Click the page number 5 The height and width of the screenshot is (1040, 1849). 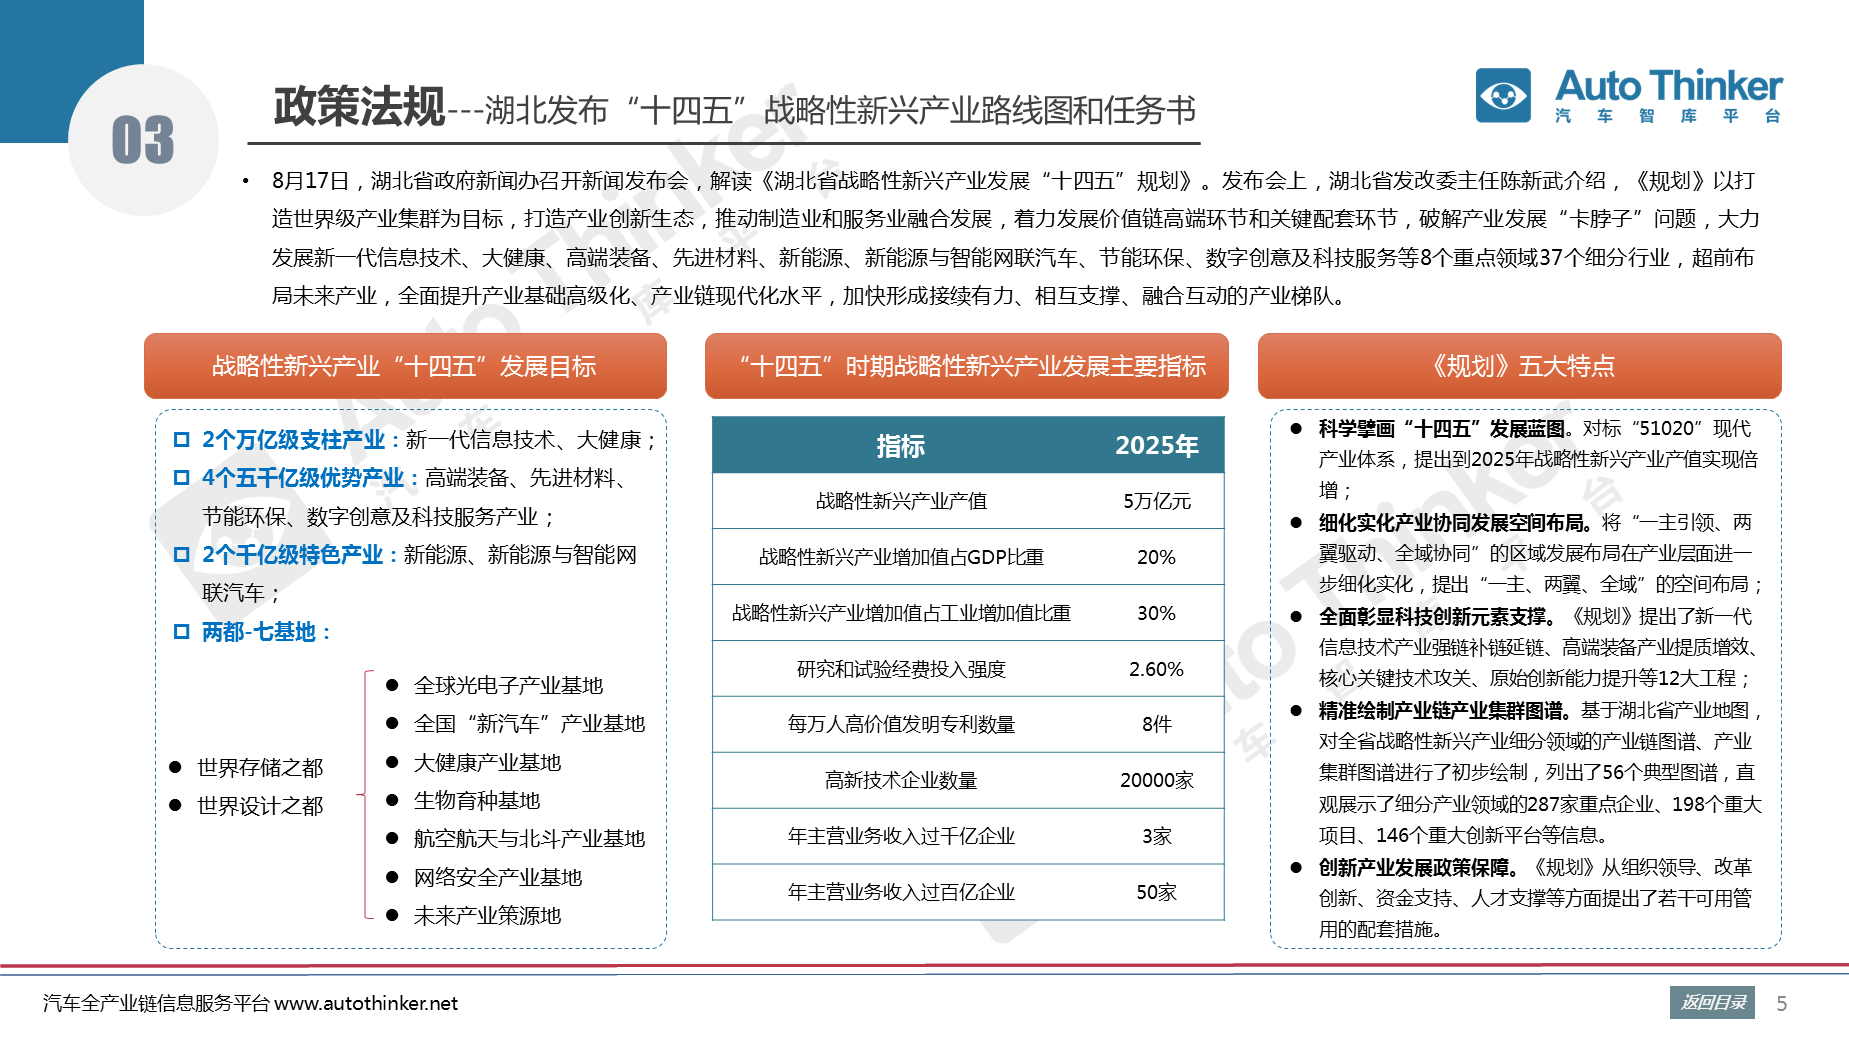tap(1782, 1004)
